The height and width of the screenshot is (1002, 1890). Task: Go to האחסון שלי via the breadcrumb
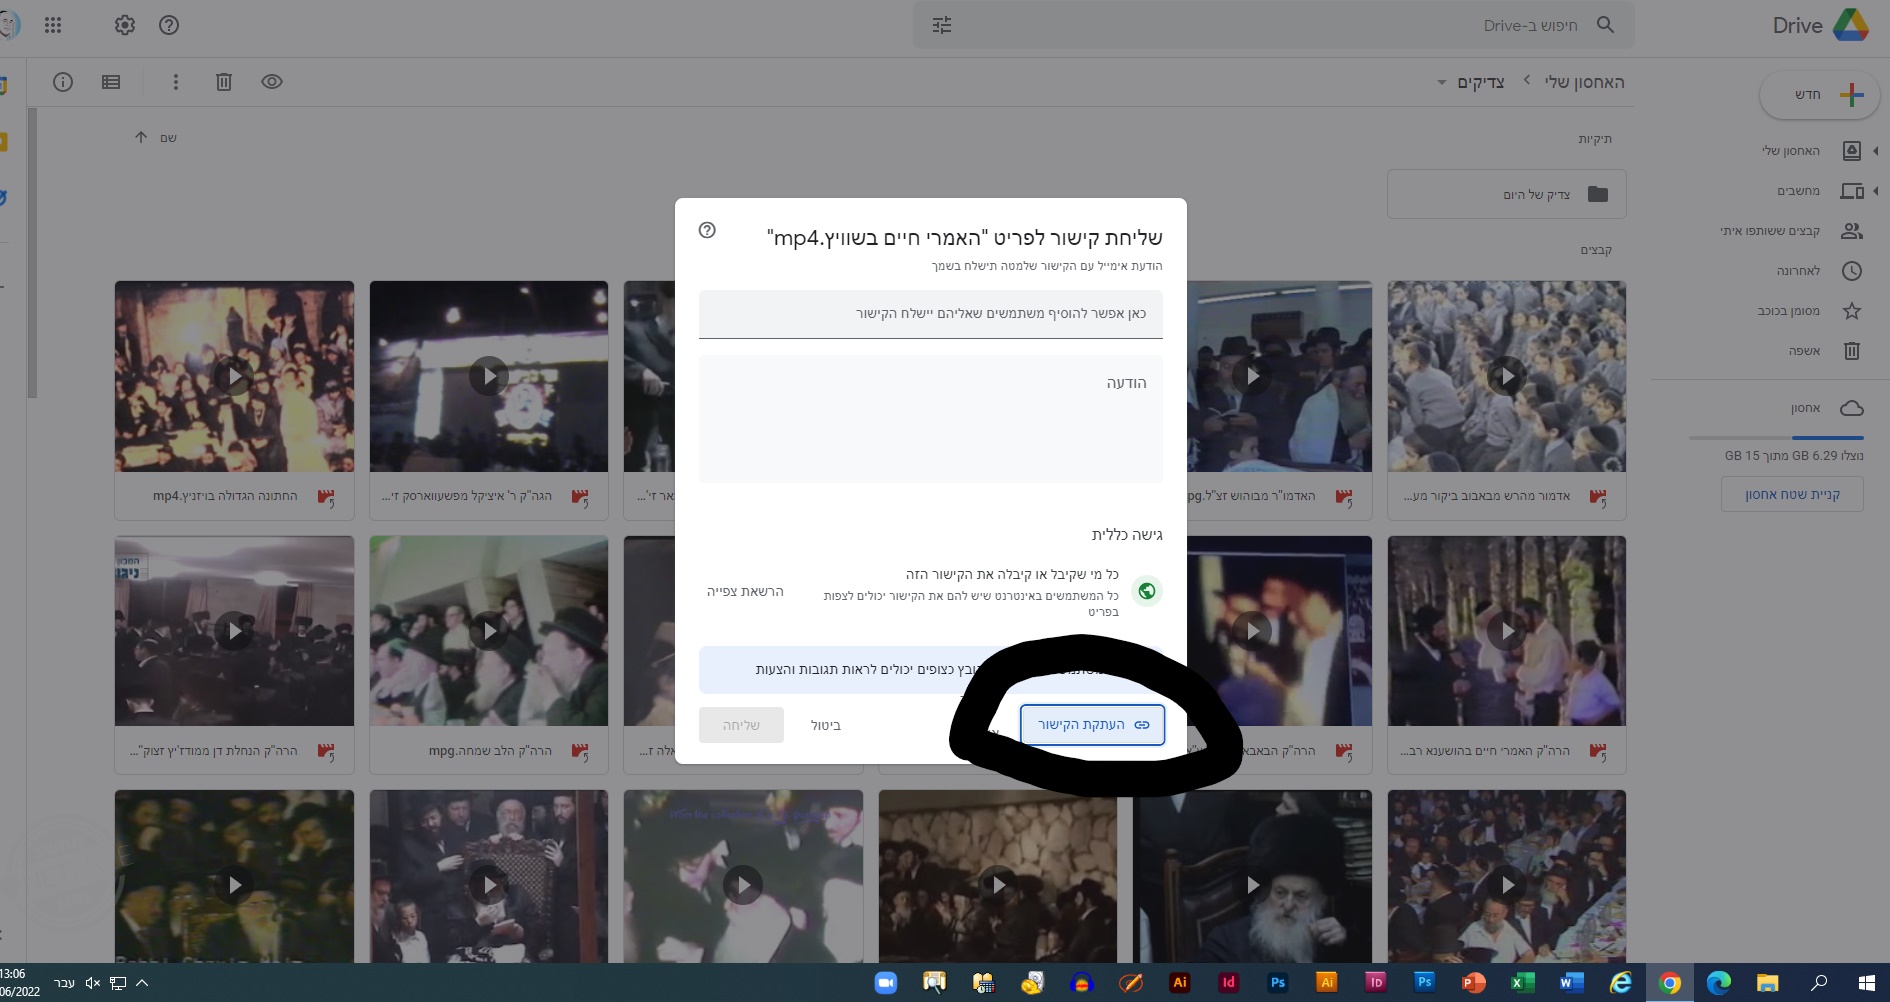pos(1584,82)
